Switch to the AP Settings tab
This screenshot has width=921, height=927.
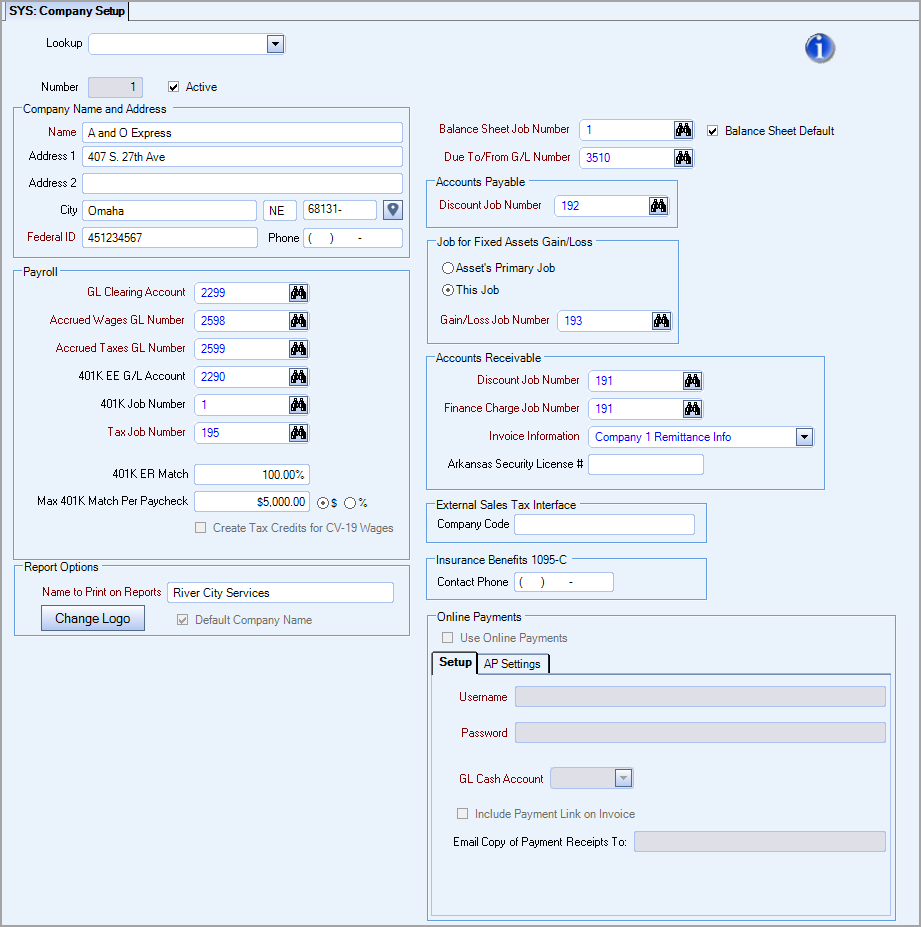point(513,663)
